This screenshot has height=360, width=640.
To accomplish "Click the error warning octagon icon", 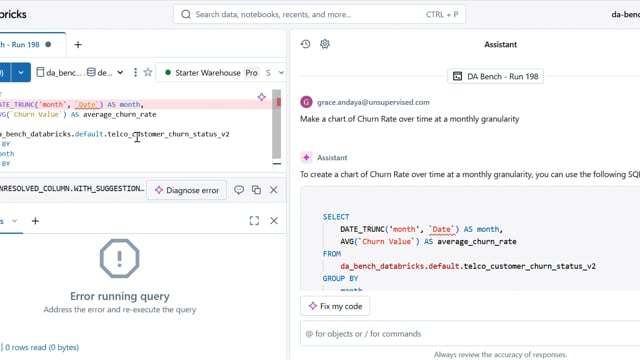I will [x=120, y=258].
